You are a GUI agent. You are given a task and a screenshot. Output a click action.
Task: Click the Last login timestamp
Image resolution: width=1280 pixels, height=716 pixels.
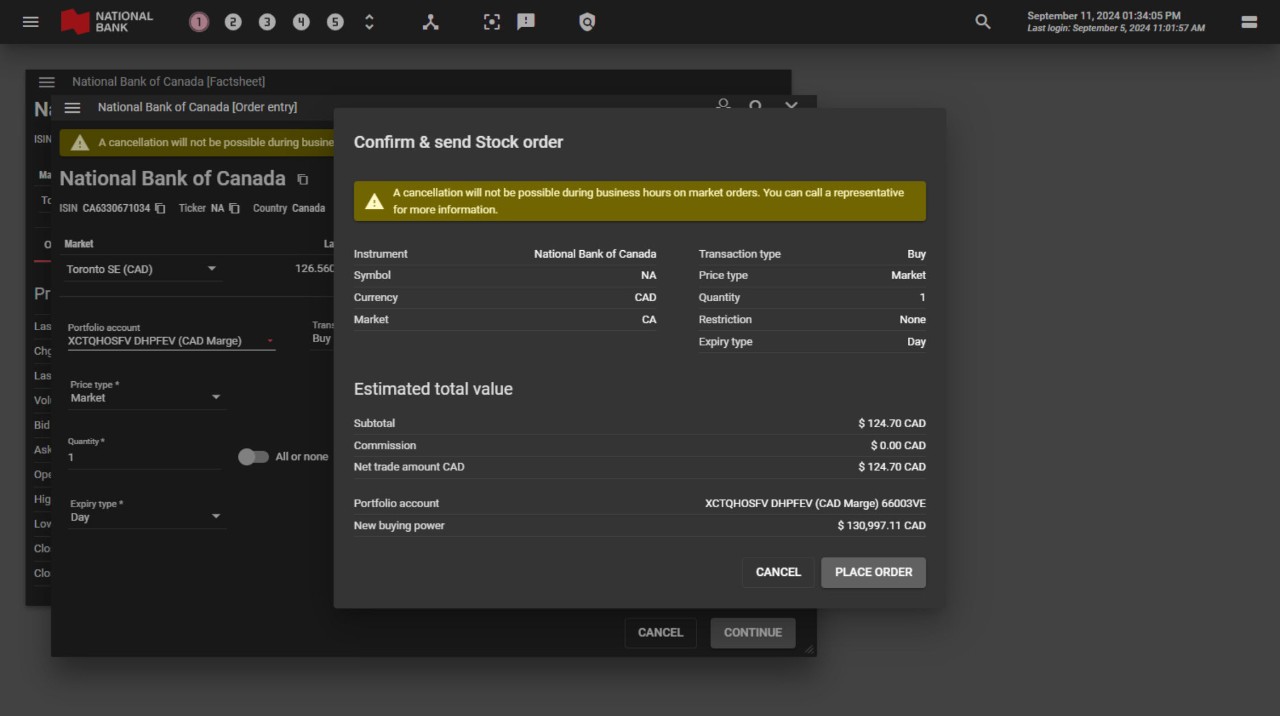pyautogui.click(x=1116, y=28)
